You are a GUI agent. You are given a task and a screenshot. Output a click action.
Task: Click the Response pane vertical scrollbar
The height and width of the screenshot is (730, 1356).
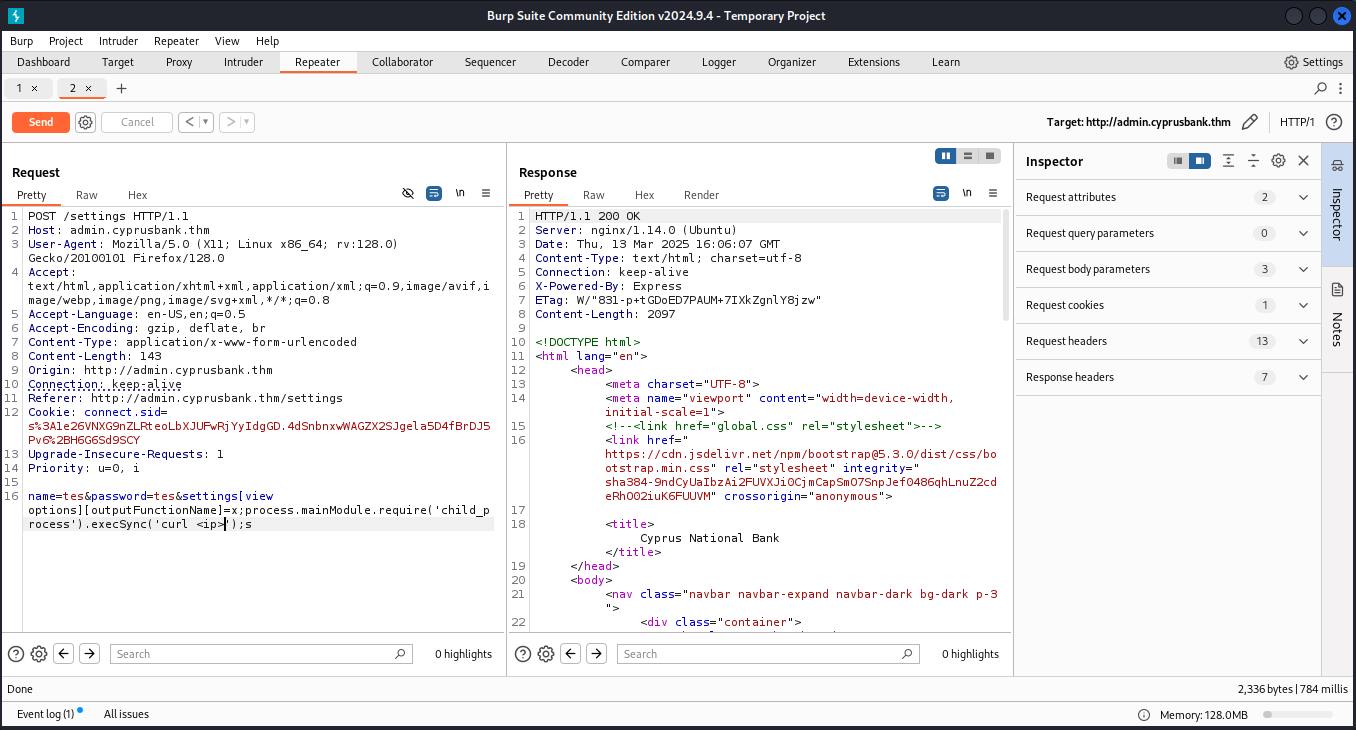point(1006,265)
